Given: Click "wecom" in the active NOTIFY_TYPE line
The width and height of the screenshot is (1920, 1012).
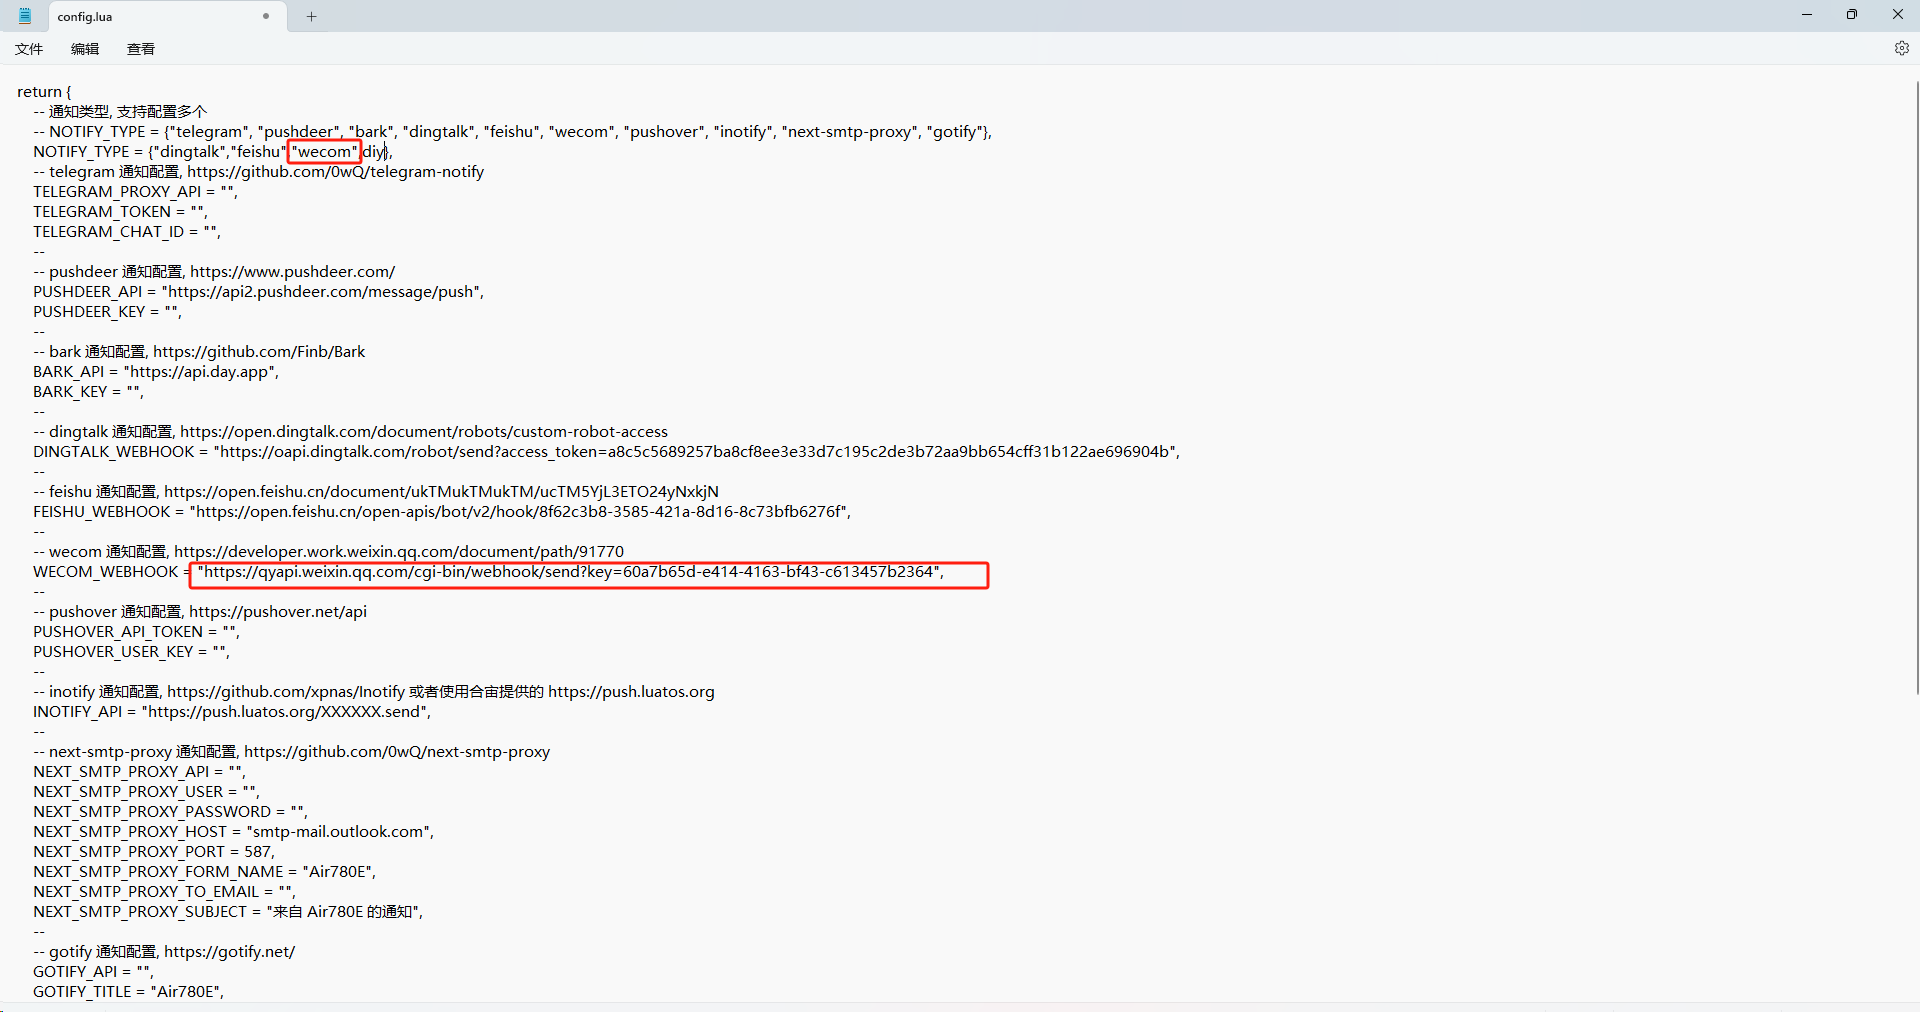Looking at the screenshot, I should 325,152.
